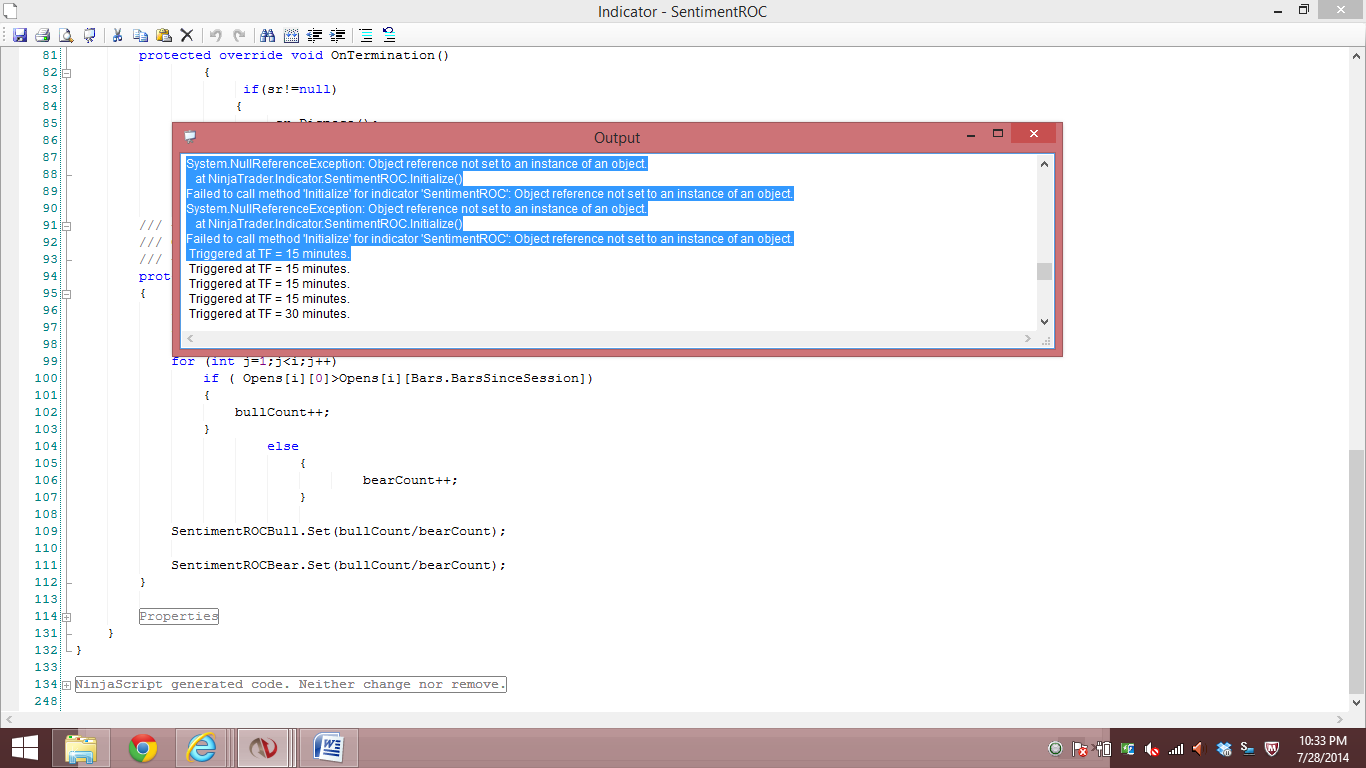
Task: Click the Output window vertical scrollbar thumb
Action: (1044, 271)
